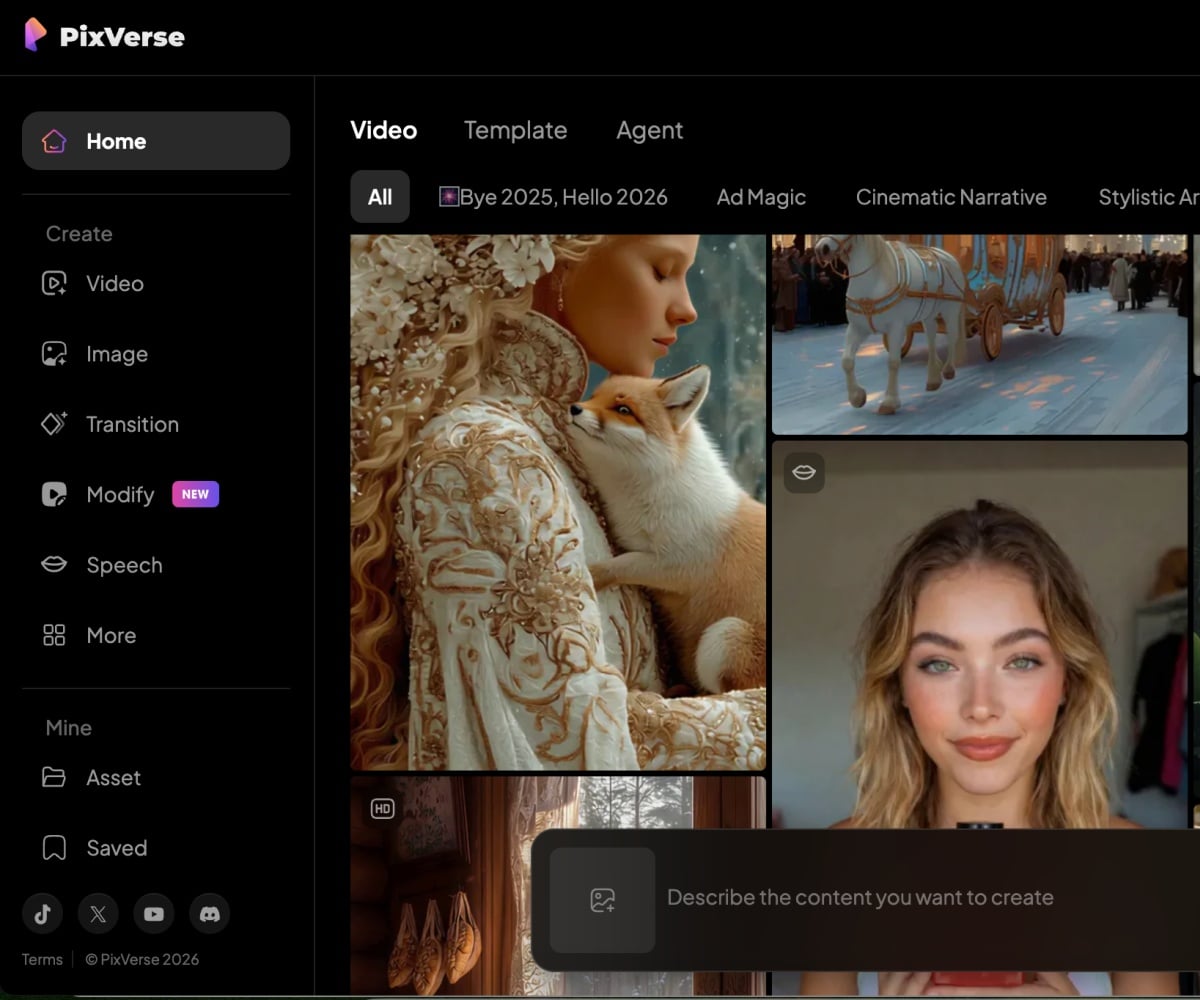Click the NEW badge beside Modify
1200x1000 pixels.
click(x=195, y=494)
